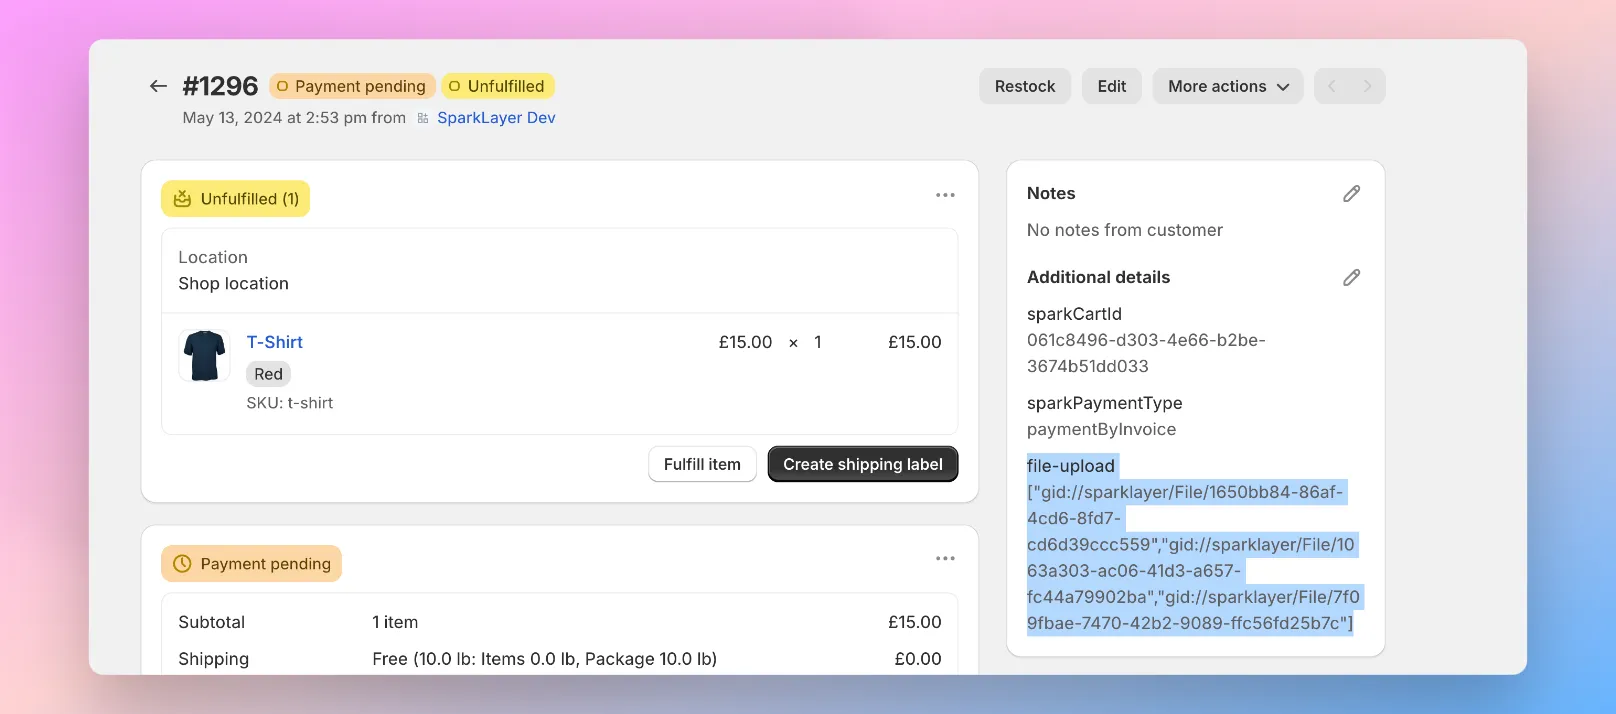
Task: Edit Additional details with the pencil icon
Action: [1351, 277]
